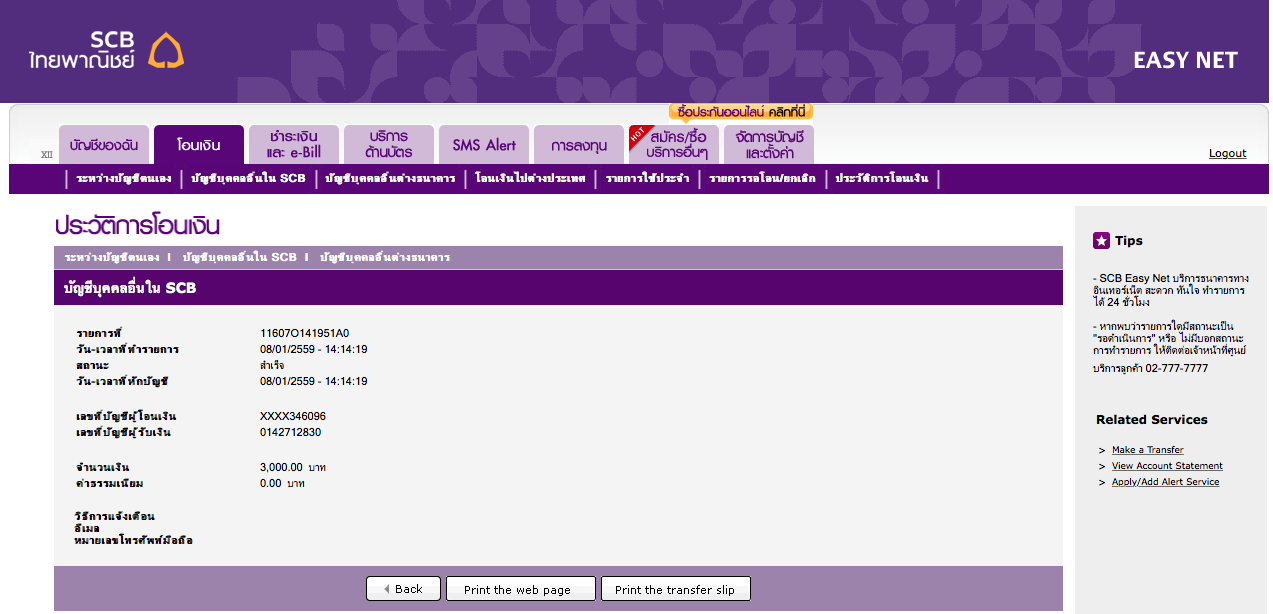Go to the จัดการบัญชีและตั้งค่า tab
The height and width of the screenshot is (614, 1273).
769,145
